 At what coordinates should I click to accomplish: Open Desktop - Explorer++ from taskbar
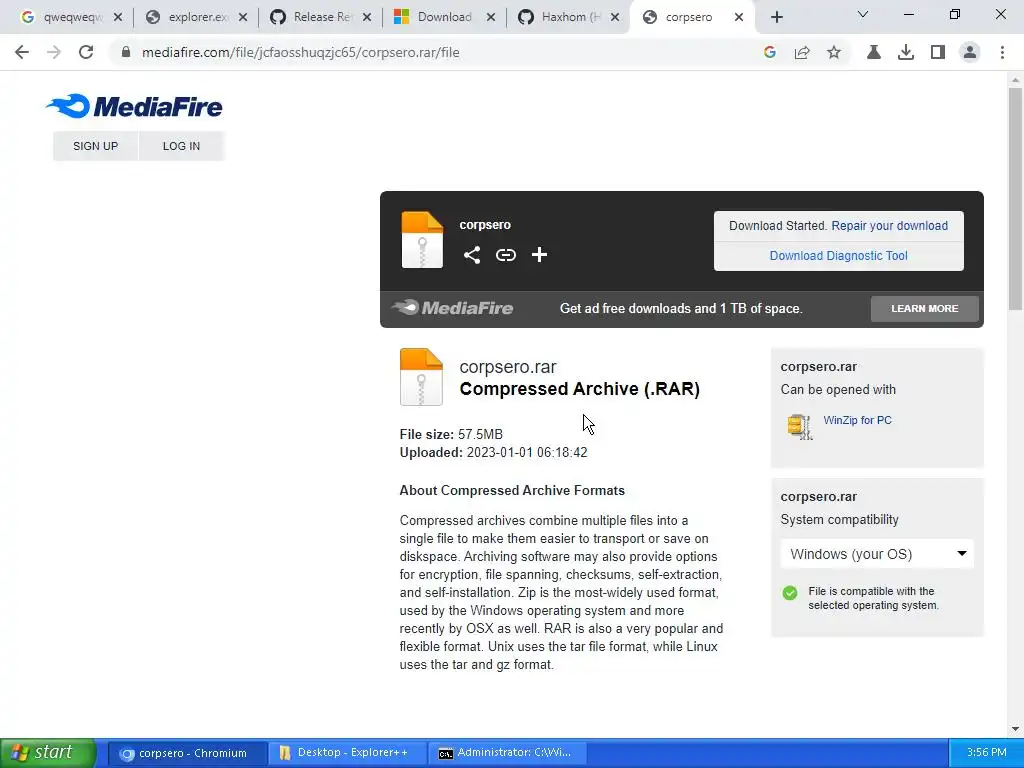point(347,753)
